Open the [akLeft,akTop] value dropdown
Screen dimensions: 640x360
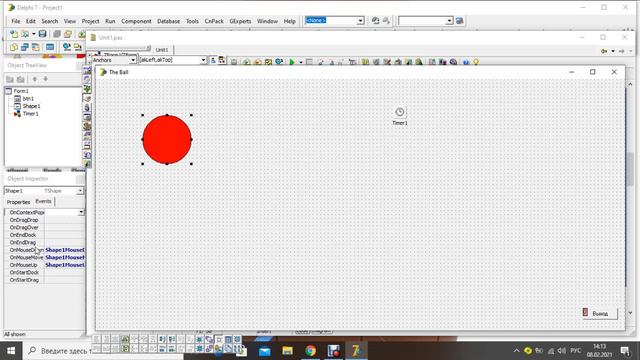pyautogui.click(x=203, y=60)
